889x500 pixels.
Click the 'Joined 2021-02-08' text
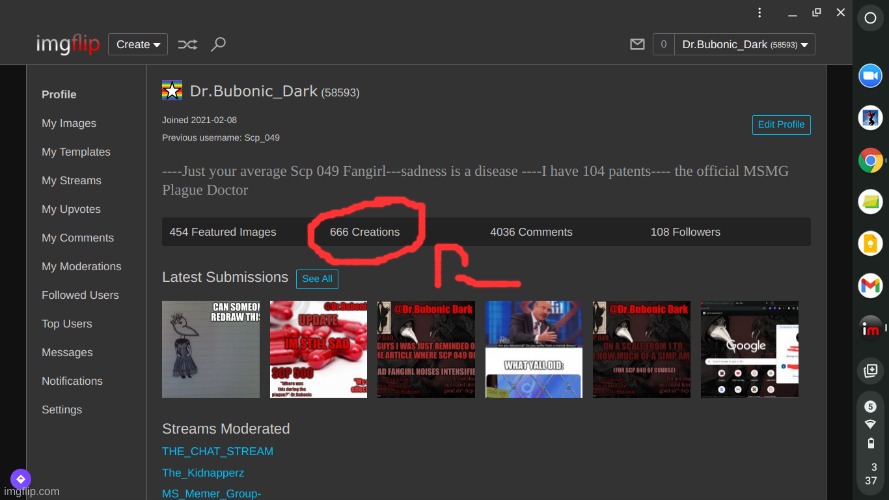coord(200,120)
